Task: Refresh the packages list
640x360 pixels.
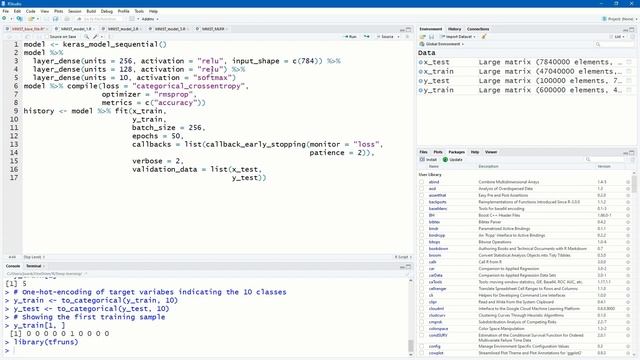Action: (632, 160)
